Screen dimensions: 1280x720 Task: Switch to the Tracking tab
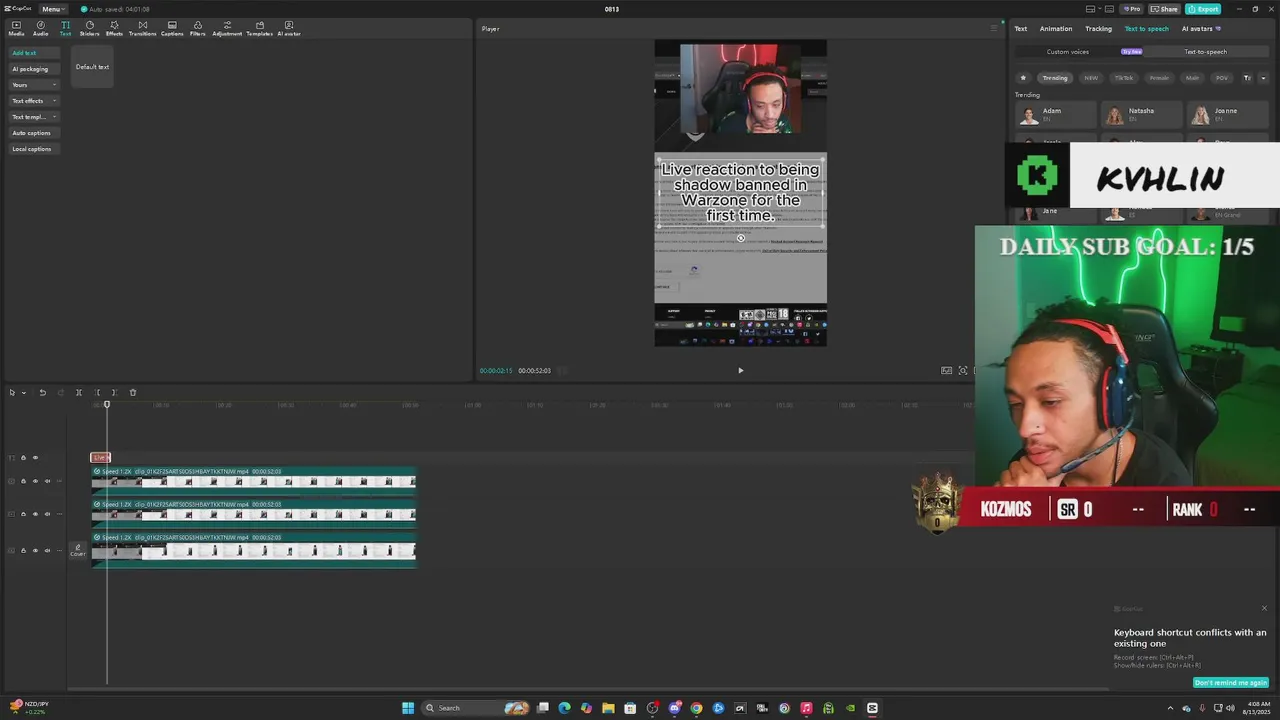click(1098, 28)
